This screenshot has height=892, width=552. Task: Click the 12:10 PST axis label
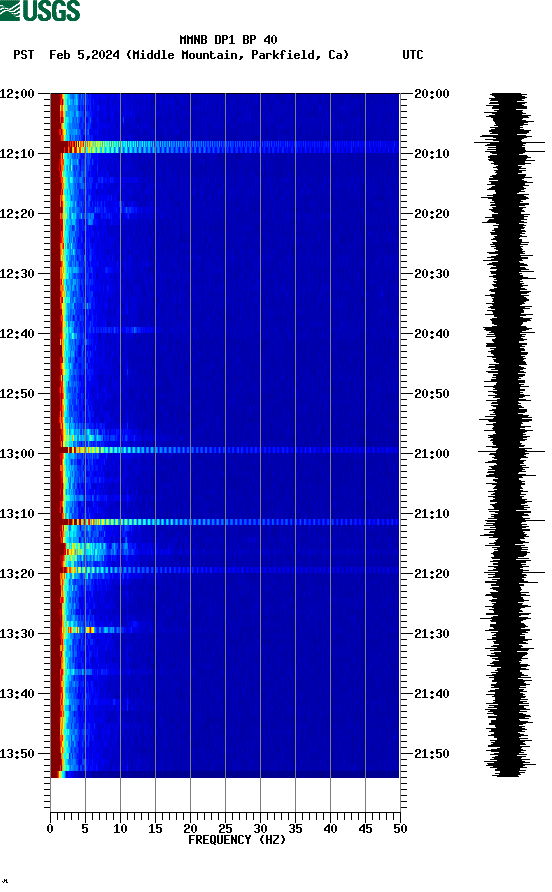(x=17, y=154)
